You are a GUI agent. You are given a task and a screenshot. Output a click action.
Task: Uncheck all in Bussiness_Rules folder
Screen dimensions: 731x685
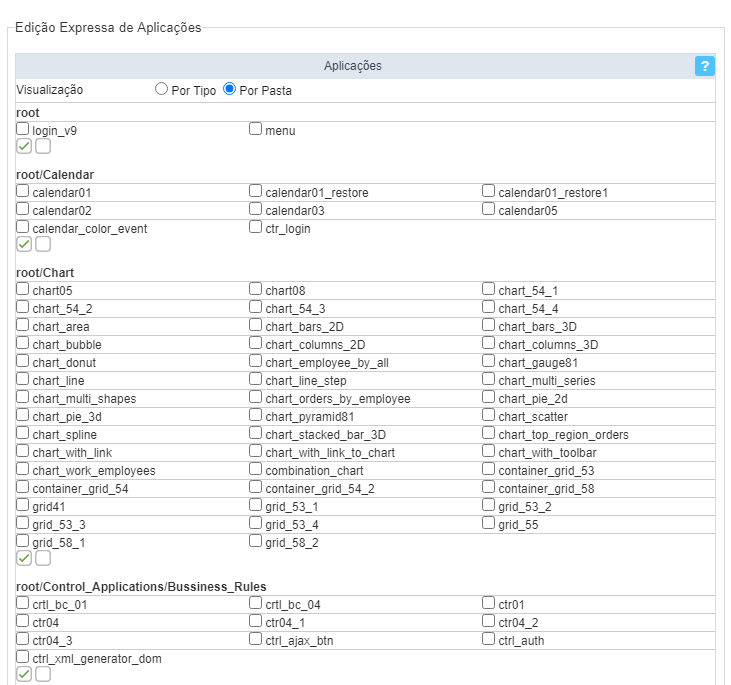tap(43, 674)
